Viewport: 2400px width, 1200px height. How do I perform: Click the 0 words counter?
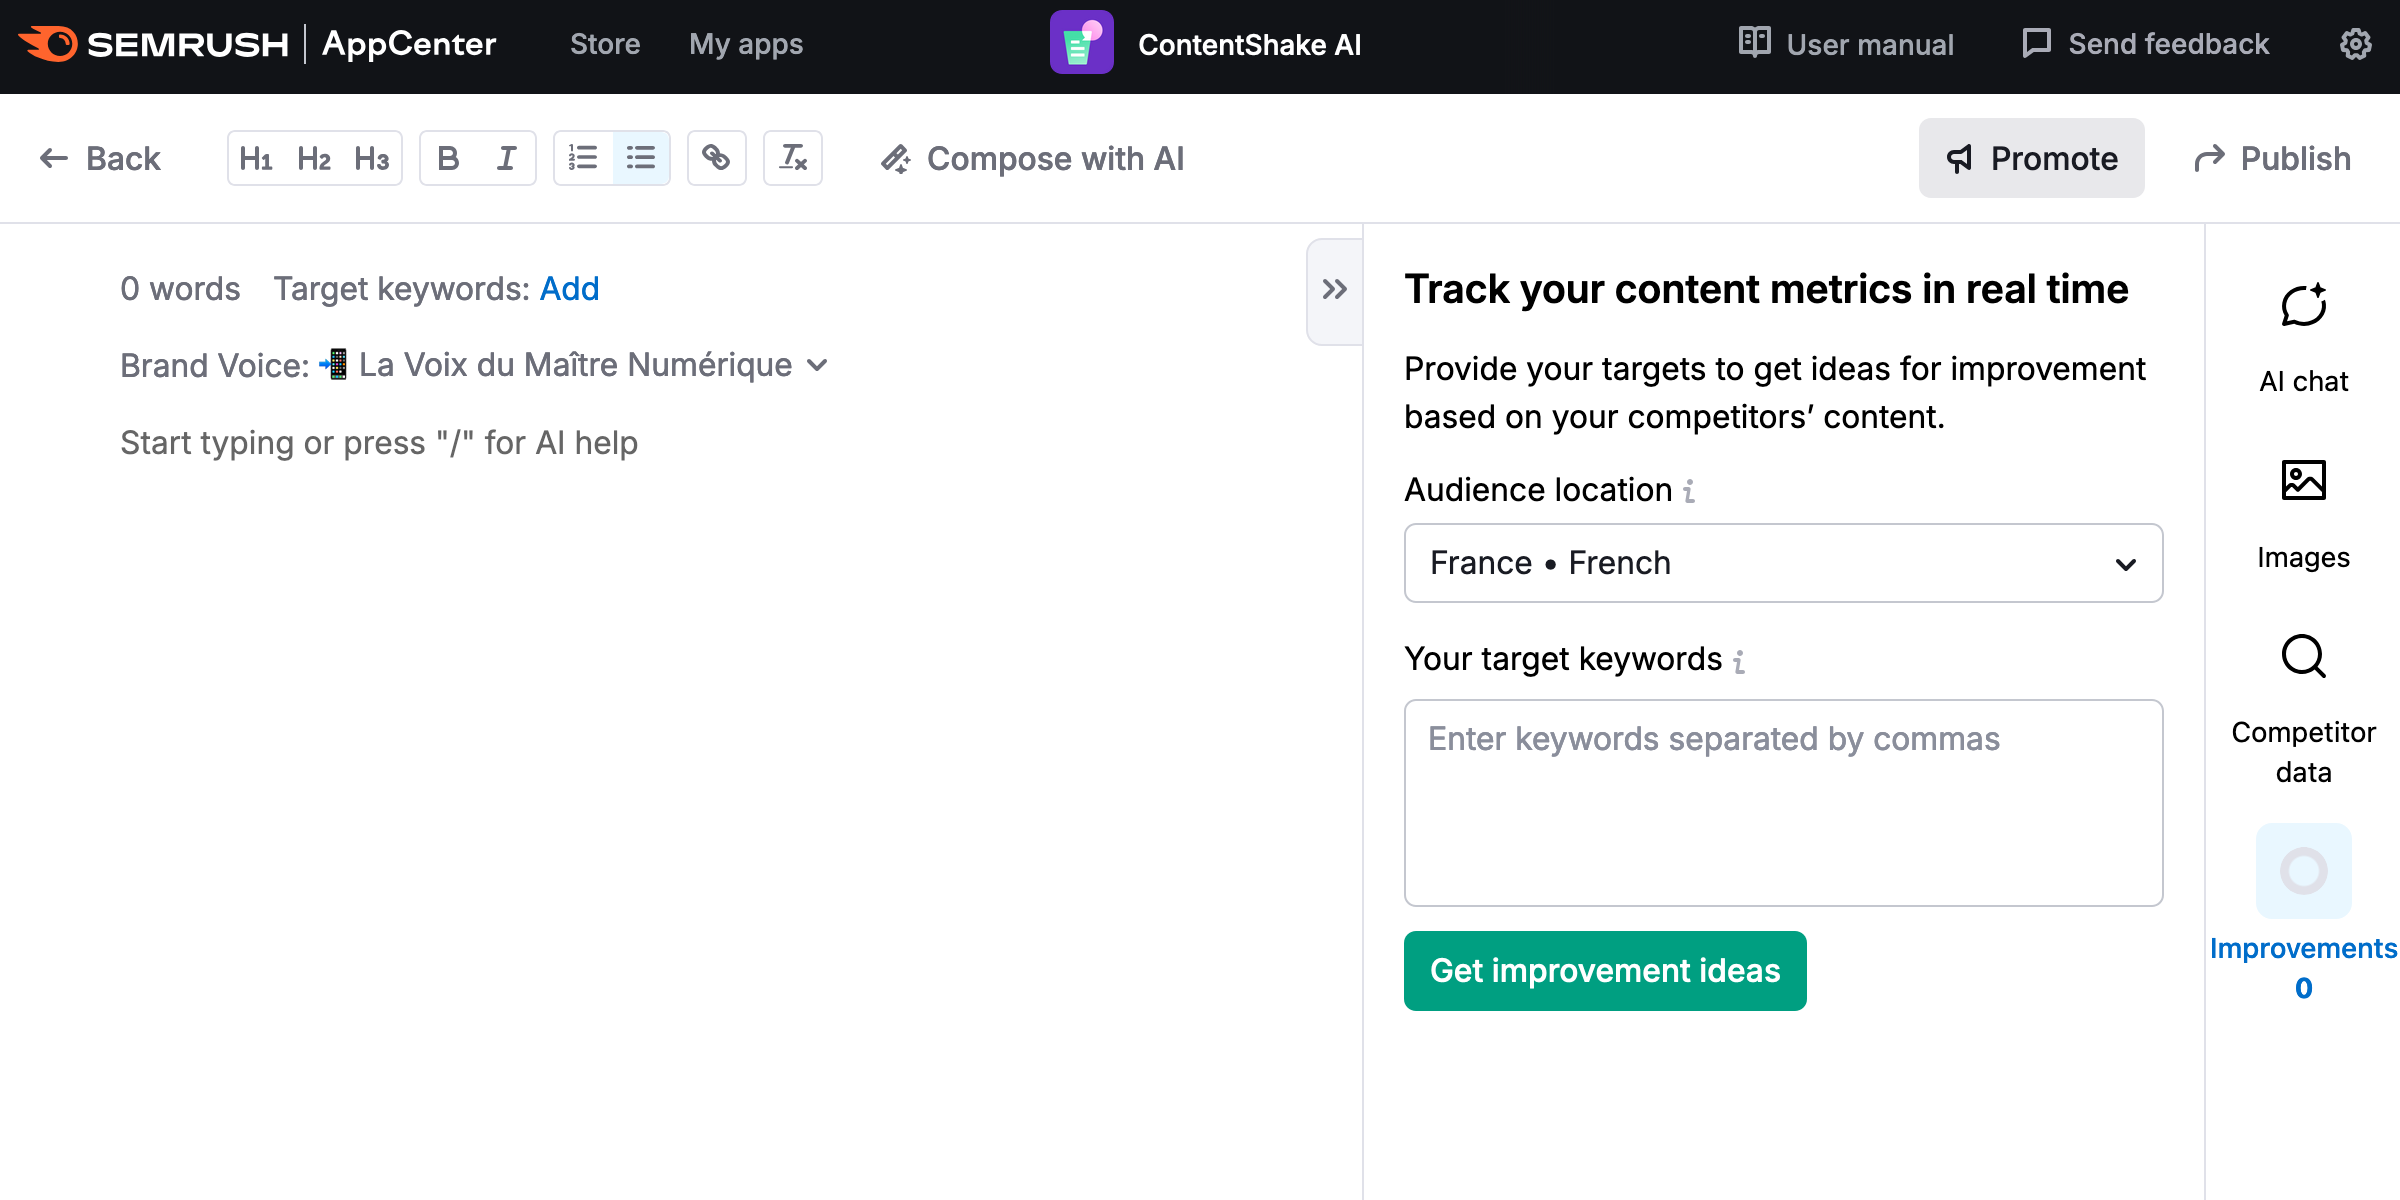pyautogui.click(x=180, y=289)
